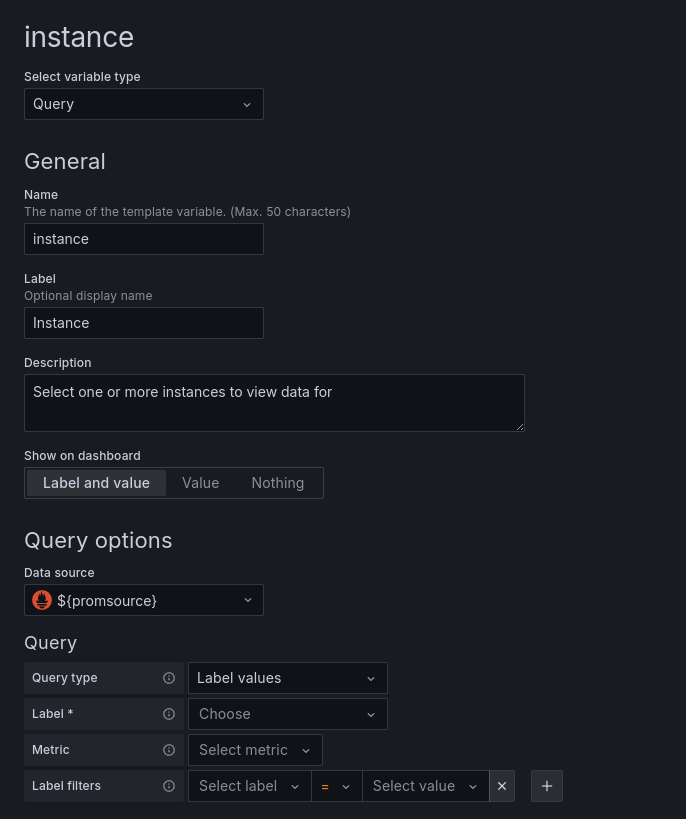Click the chevron on the Data source selector

[247, 600]
